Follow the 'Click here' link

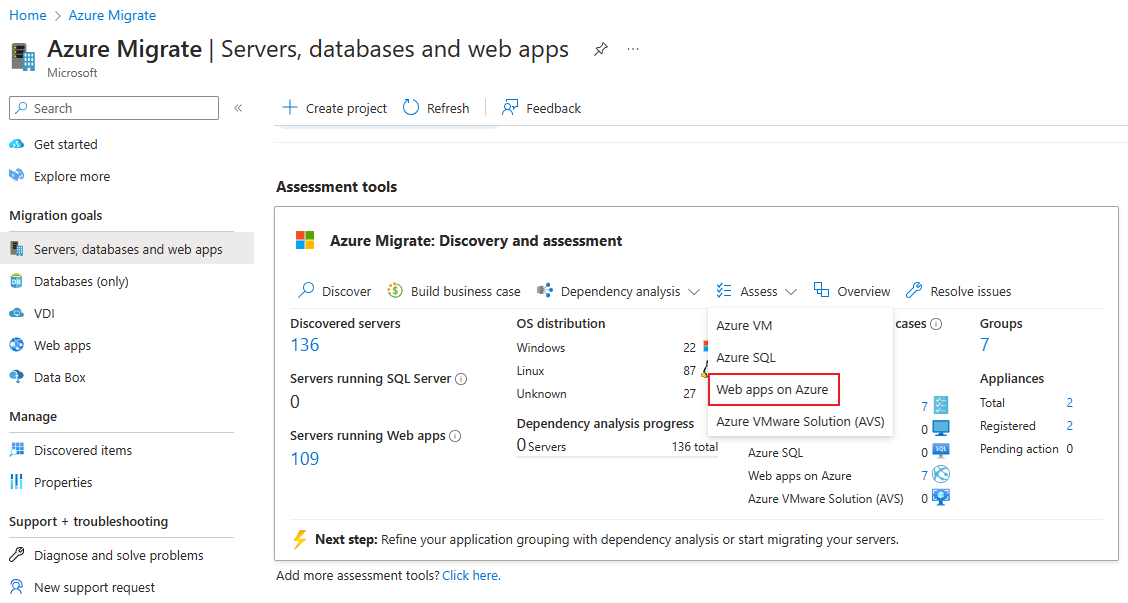(x=471, y=575)
